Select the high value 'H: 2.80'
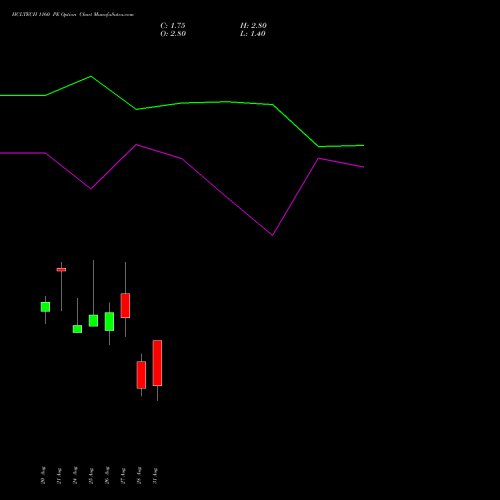 click(253, 26)
